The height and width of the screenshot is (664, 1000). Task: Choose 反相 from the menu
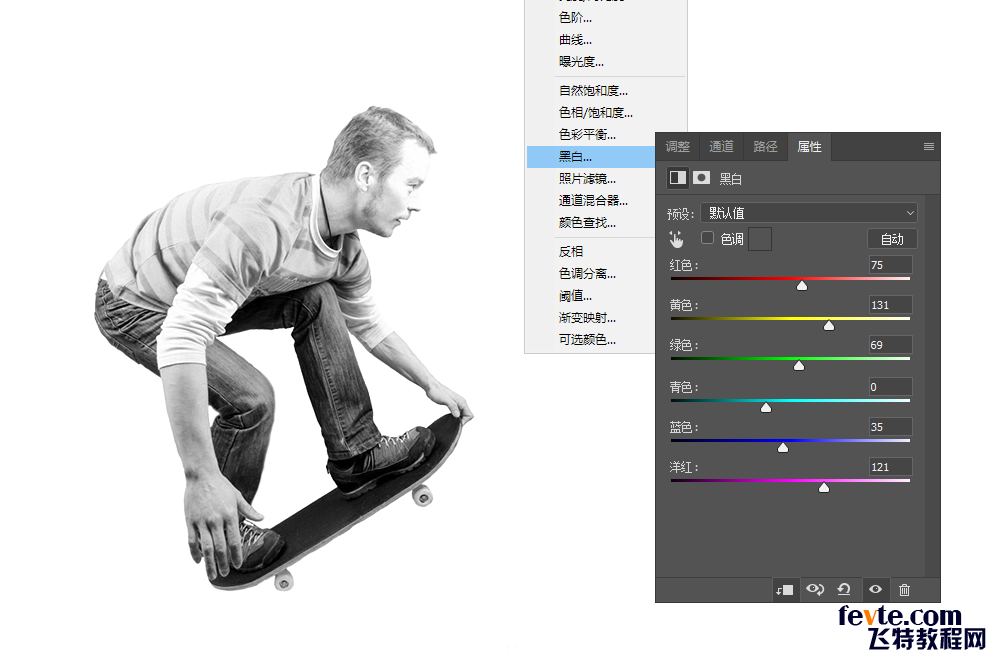click(x=591, y=251)
